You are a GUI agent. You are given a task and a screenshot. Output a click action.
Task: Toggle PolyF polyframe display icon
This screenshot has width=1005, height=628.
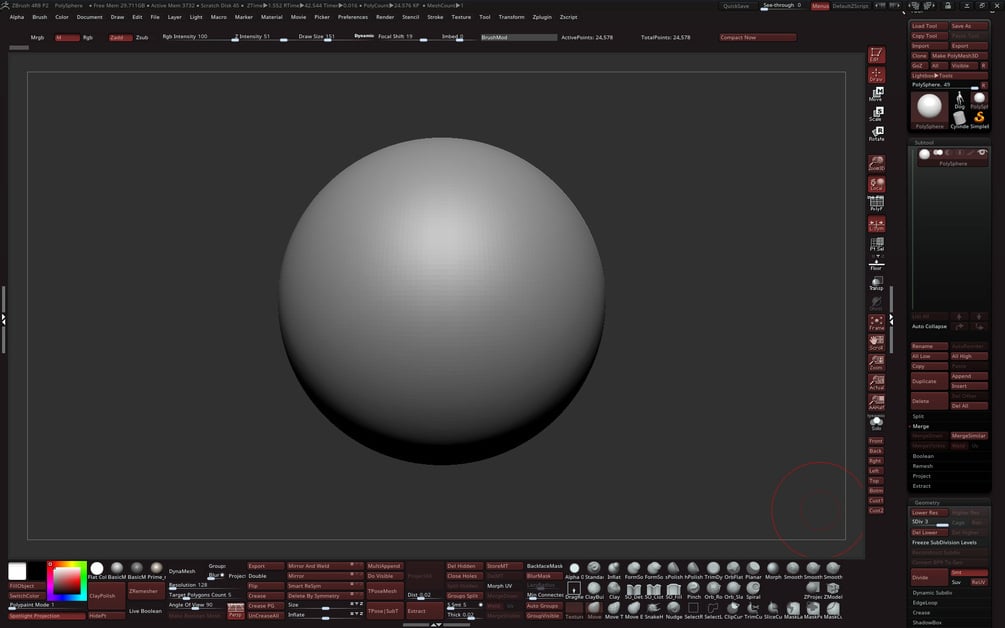click(876, 204)
